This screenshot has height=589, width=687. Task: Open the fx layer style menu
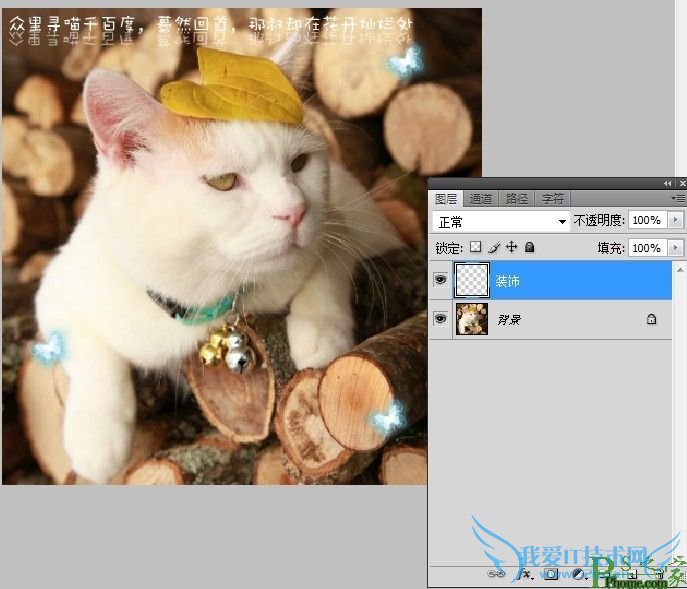pos(524,574)
